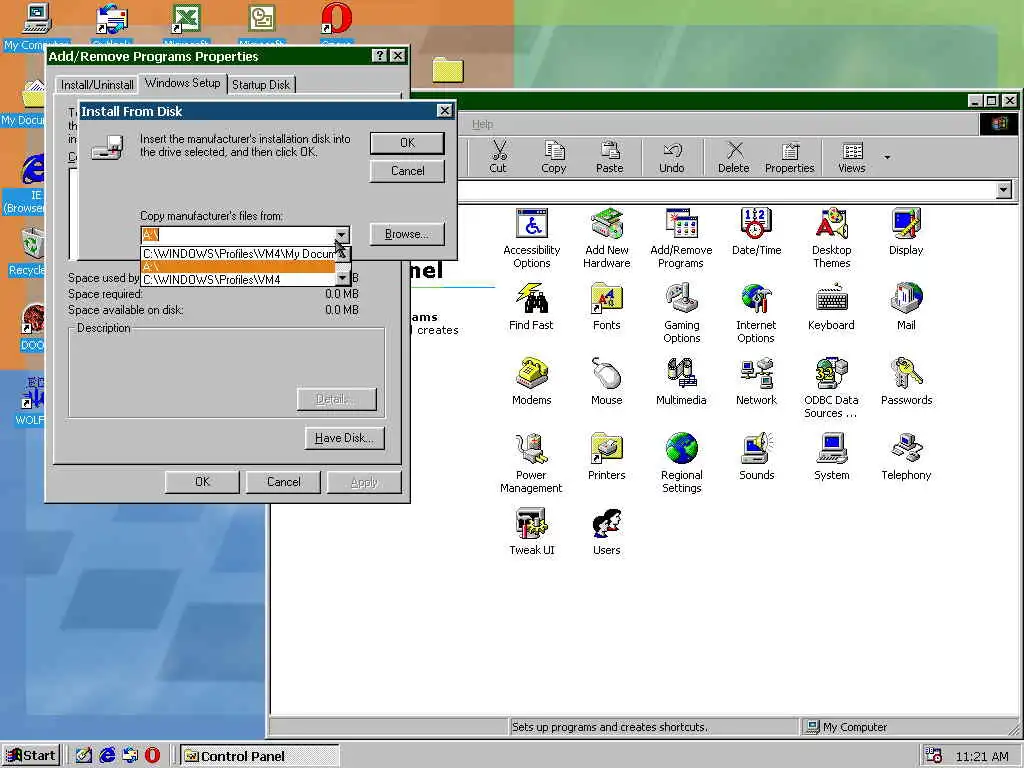Viewport: 1024px width, 768px height.
Task: Open the Telephony icon
Action: coord(906,456)
